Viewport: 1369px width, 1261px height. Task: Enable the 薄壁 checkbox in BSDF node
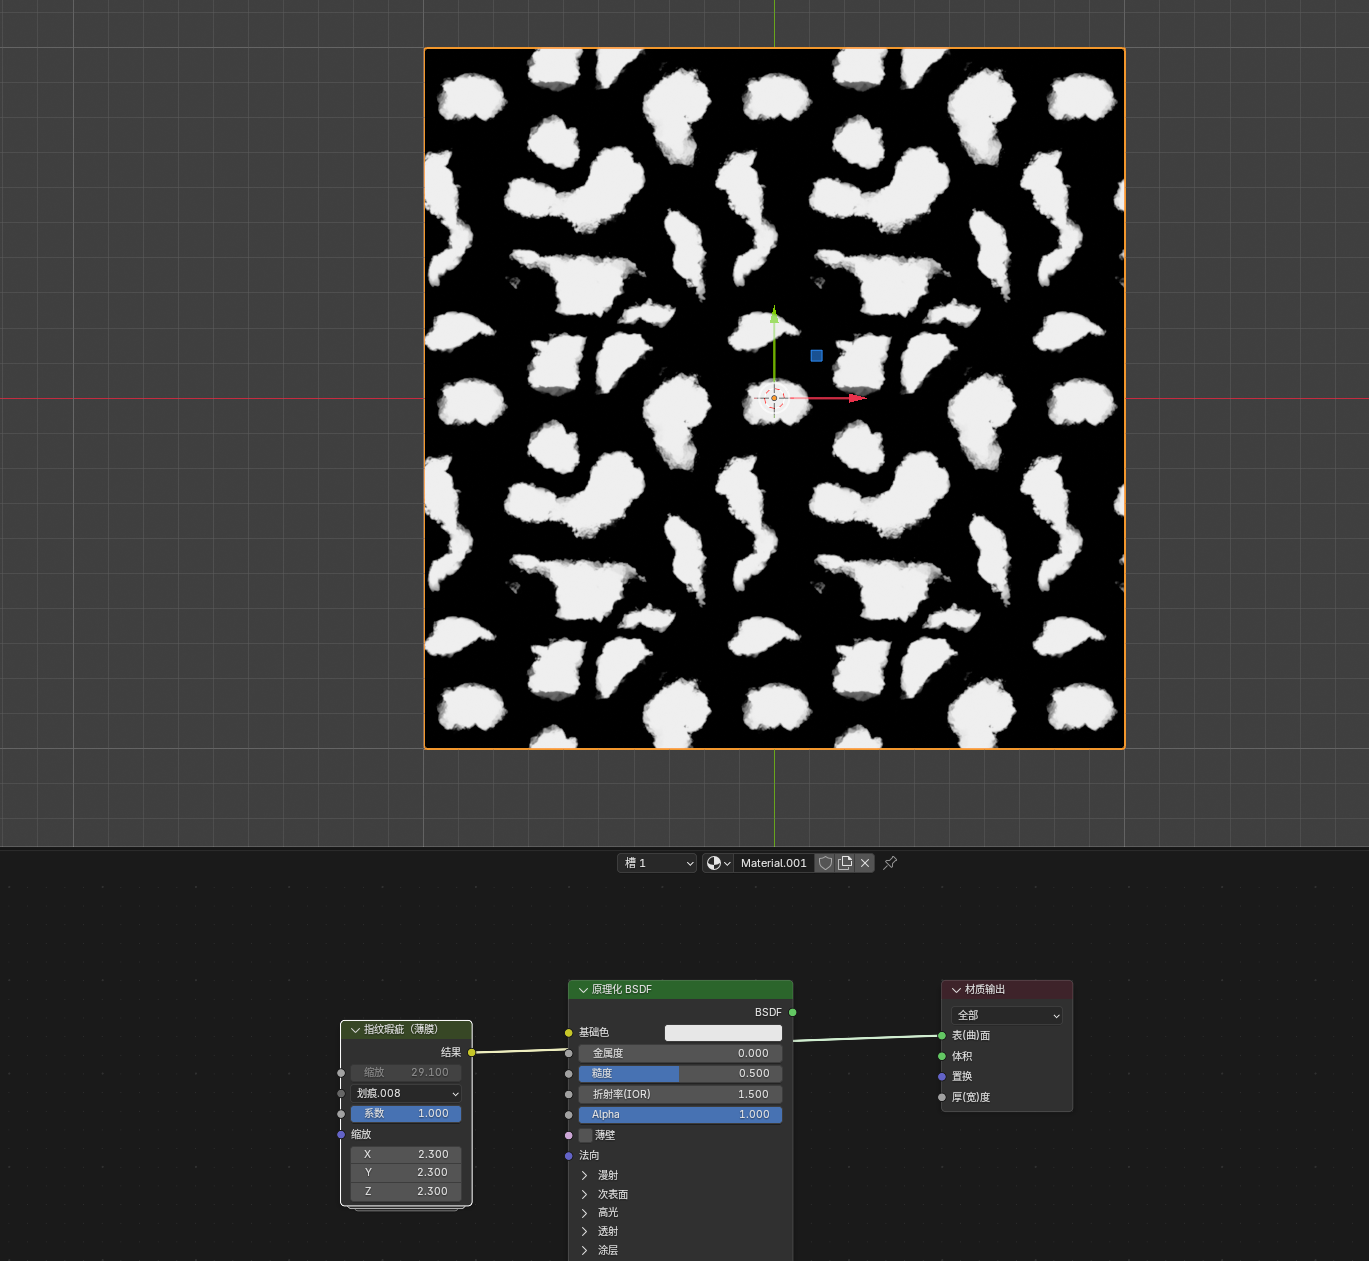click(586, 1135)
